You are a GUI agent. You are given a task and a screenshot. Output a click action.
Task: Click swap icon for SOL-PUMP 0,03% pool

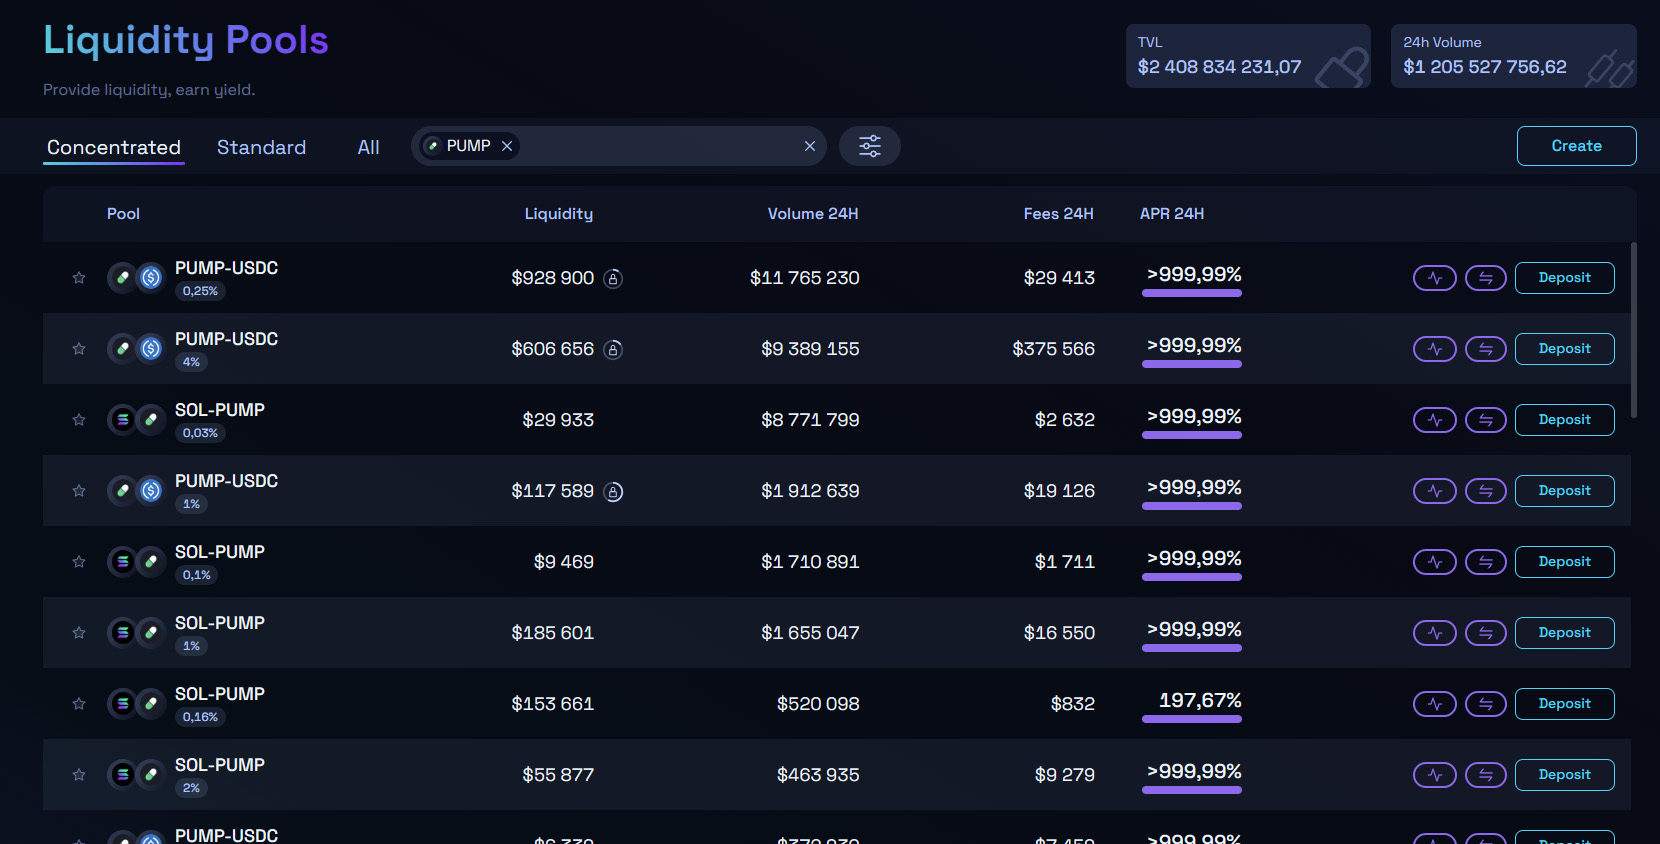tap(1485, 420)
